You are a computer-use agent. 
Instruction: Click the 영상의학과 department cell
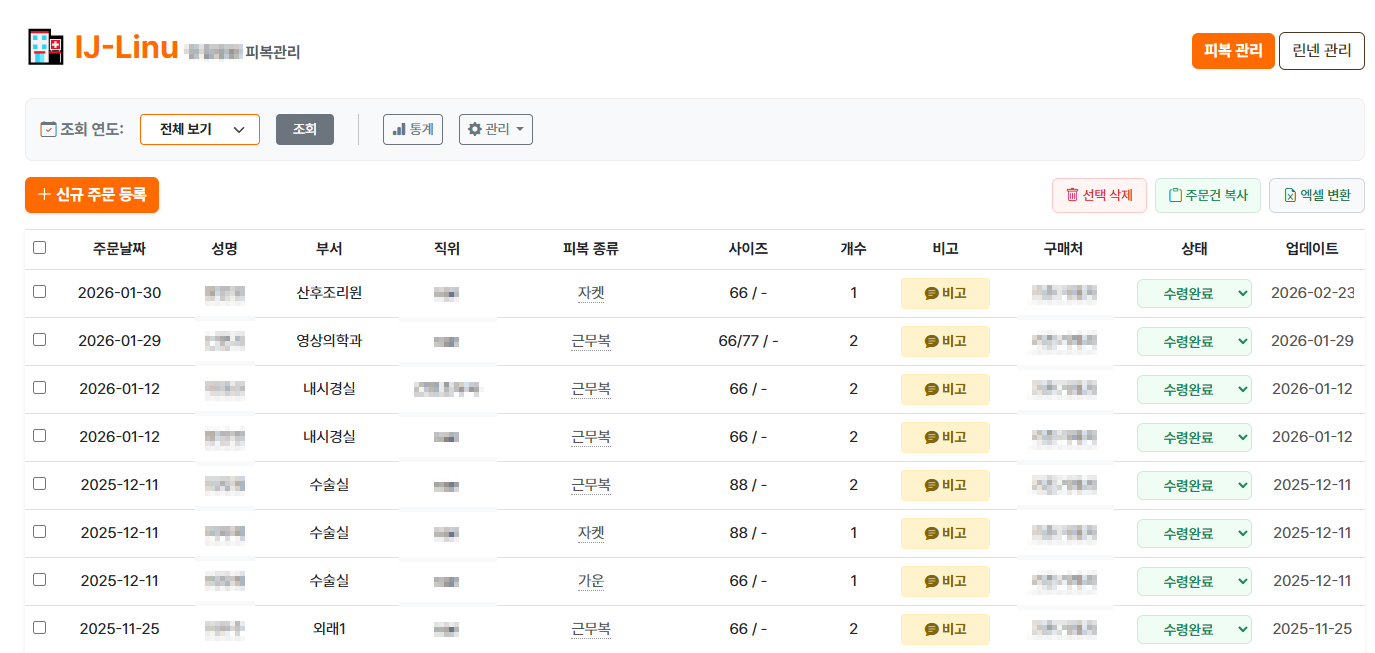(x=329, y=341)
